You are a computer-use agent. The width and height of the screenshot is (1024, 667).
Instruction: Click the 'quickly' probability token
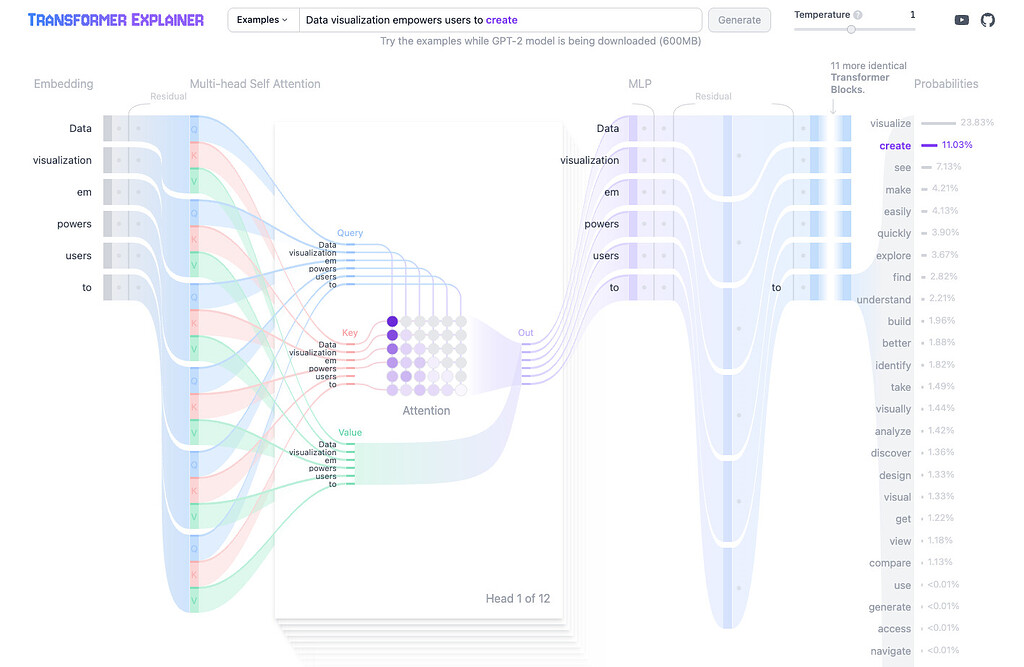894,233
